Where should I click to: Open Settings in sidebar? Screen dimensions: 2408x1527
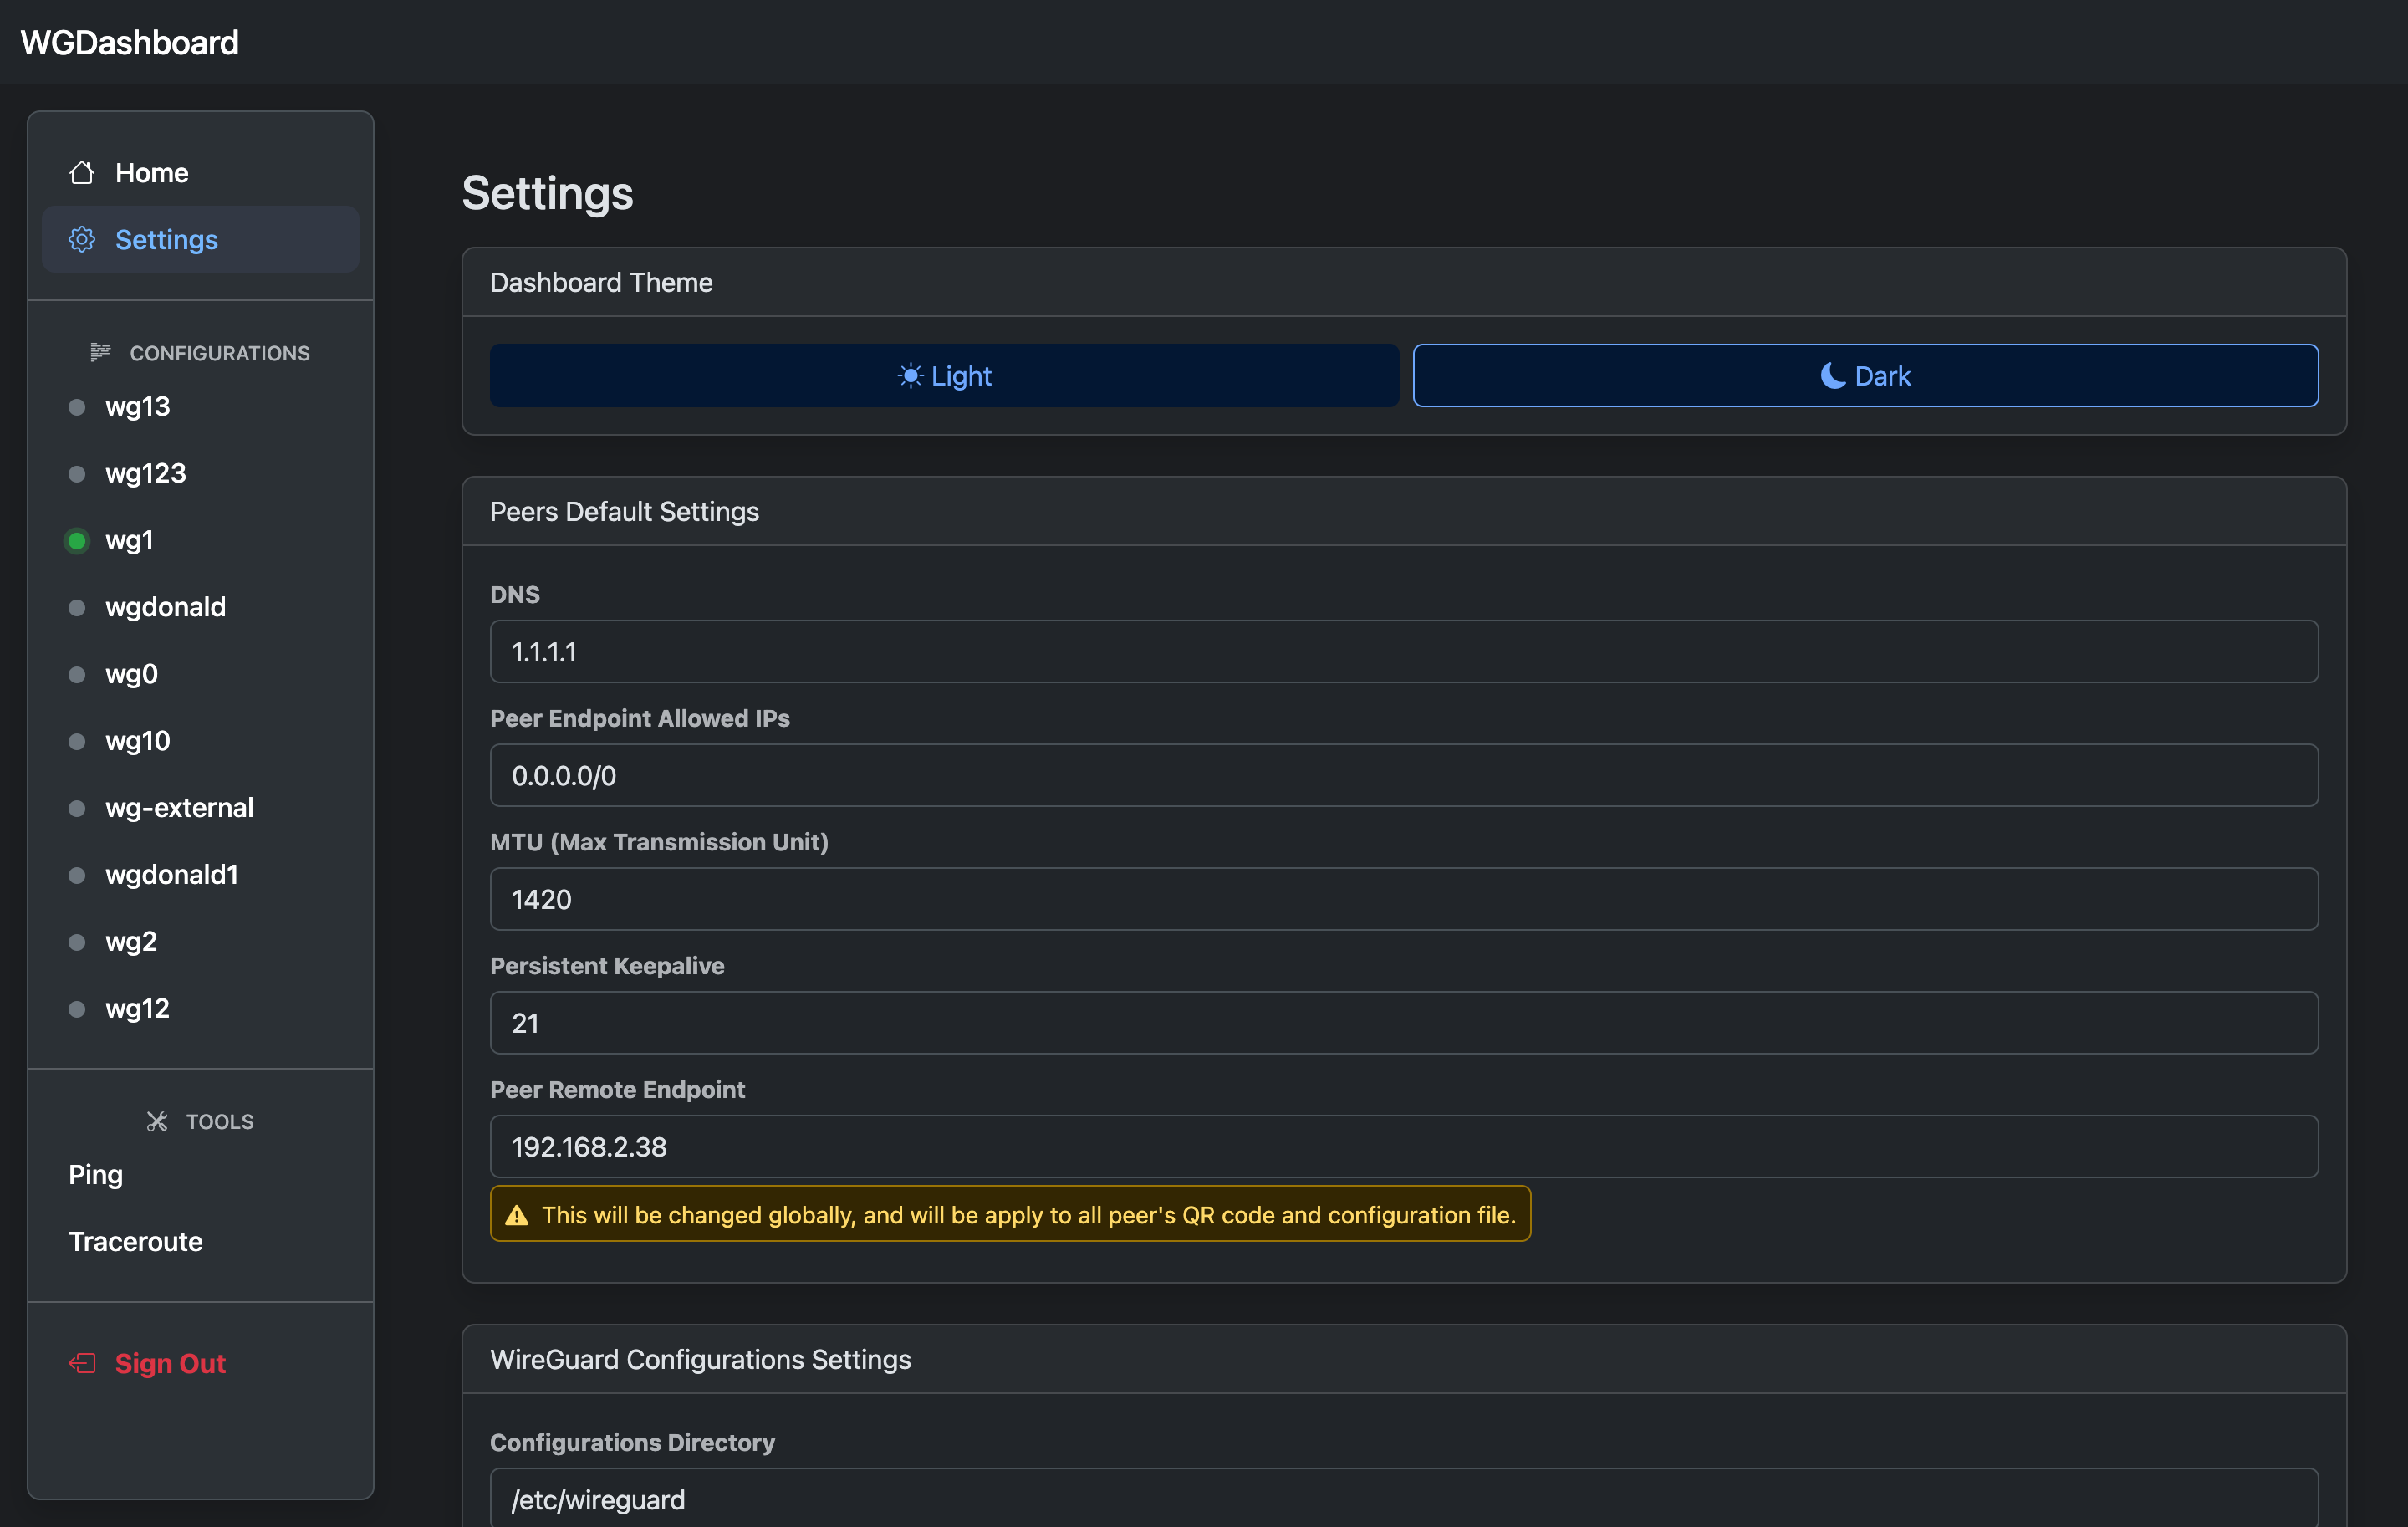(200, 239)
